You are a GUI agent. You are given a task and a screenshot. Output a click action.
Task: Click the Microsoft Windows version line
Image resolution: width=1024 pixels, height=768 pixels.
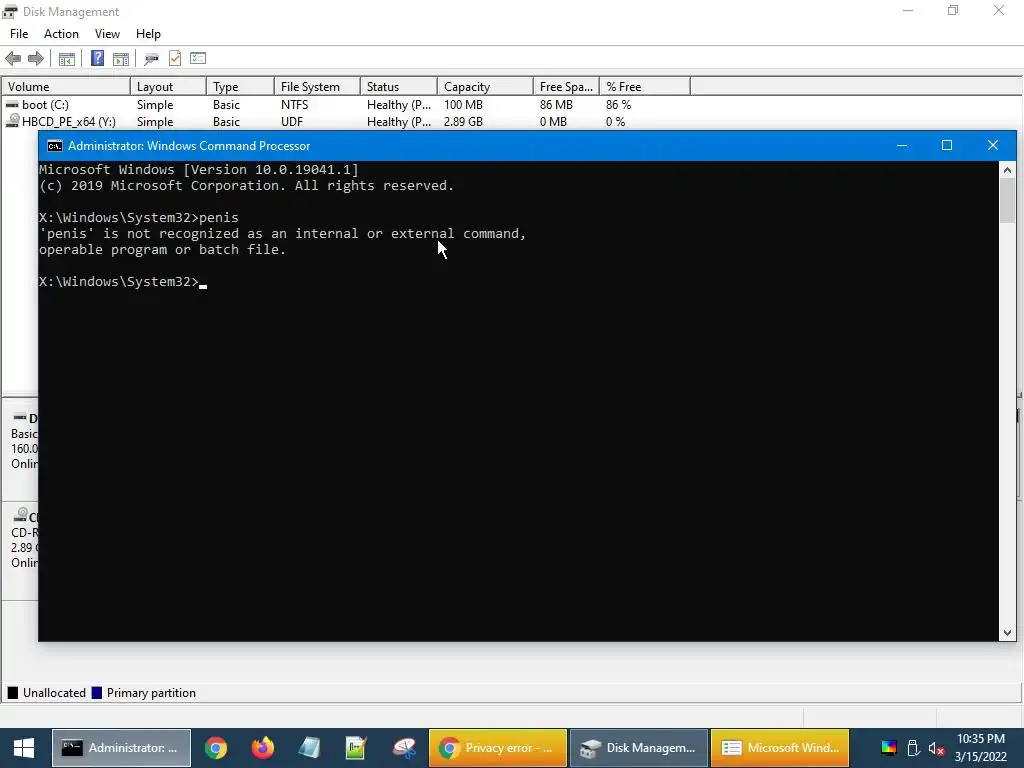click(x=199, y=169)
